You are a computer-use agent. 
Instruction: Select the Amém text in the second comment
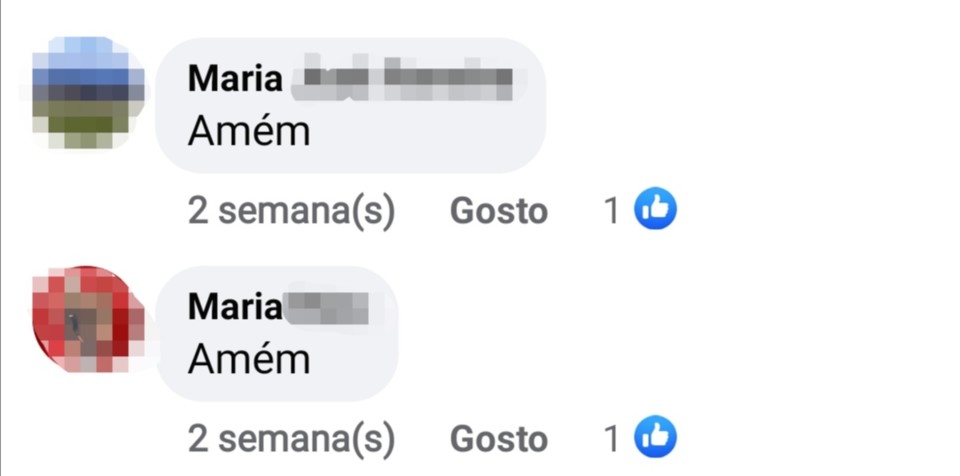pyautogui.click(x=249, y=358)
